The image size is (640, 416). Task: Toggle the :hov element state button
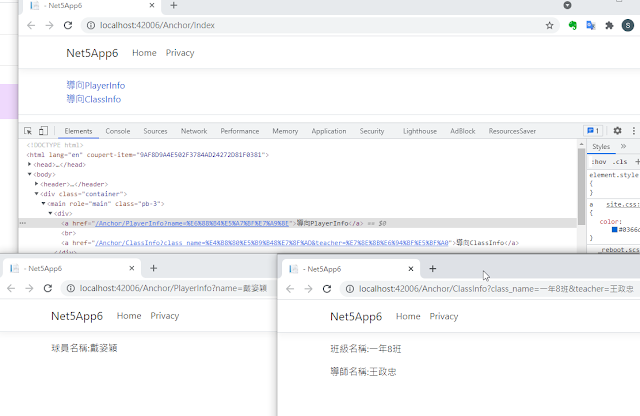[x=599, y=162]
